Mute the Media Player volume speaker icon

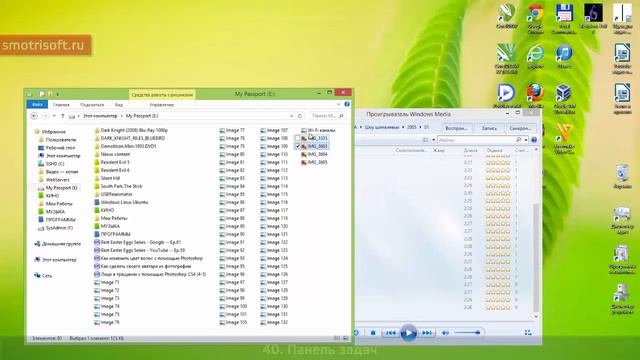coord(445,333)
